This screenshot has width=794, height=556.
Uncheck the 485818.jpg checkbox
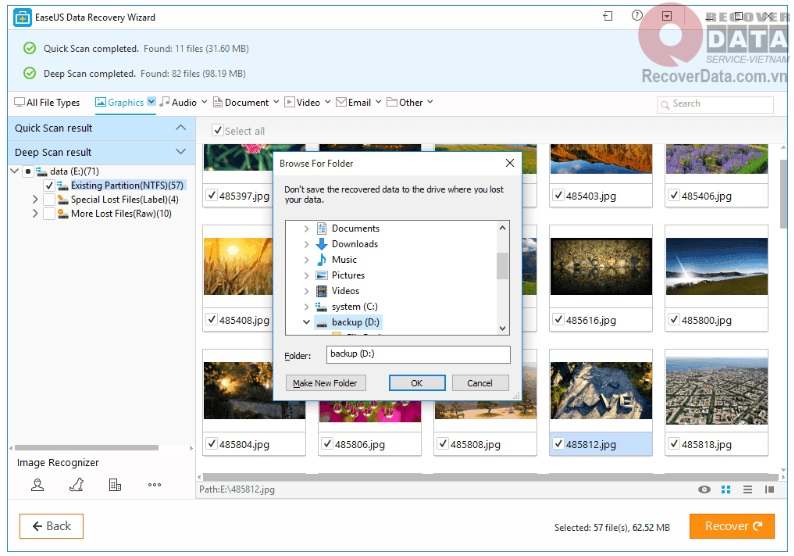(x=673, y=444)
